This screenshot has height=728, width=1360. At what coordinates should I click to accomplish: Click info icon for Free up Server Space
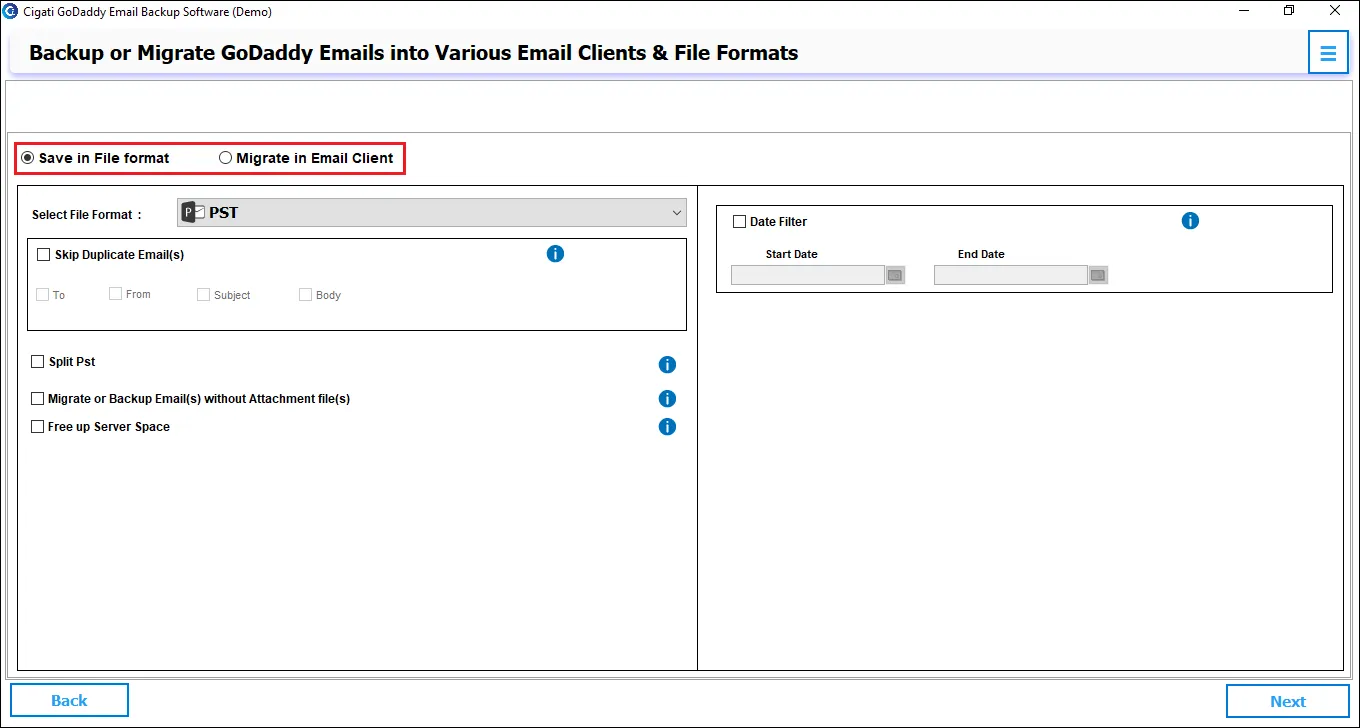pos(667,427)
